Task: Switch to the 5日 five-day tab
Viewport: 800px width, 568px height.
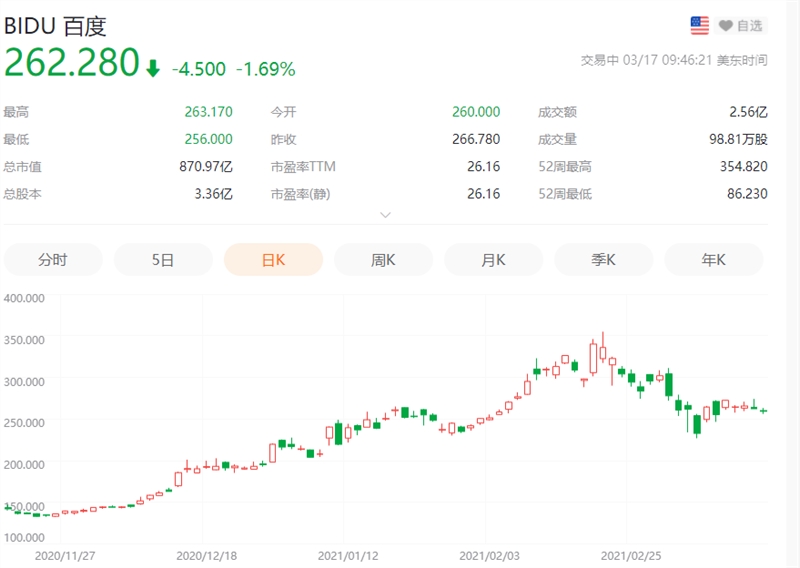Action: pyautogui.click(x=163, y=260)
